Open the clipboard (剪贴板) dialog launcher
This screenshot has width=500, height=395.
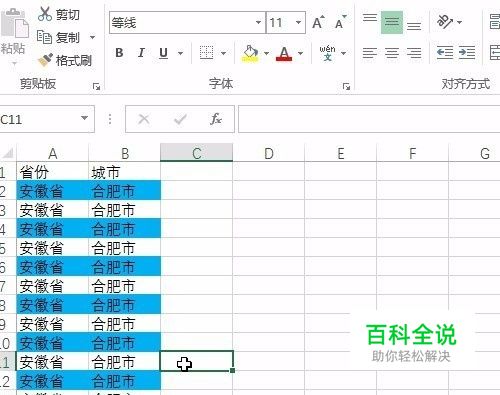pos(96,87)
